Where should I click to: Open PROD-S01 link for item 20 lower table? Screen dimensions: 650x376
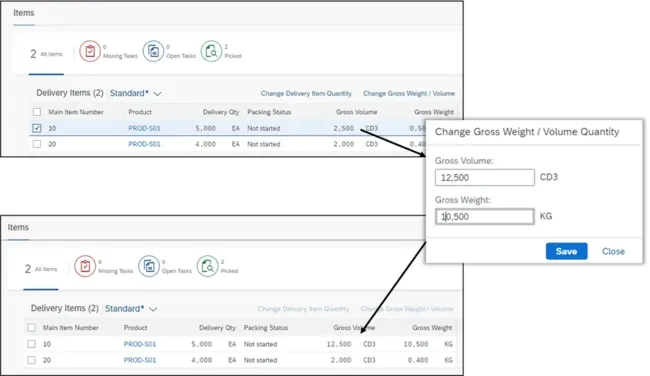pos(140,360)
